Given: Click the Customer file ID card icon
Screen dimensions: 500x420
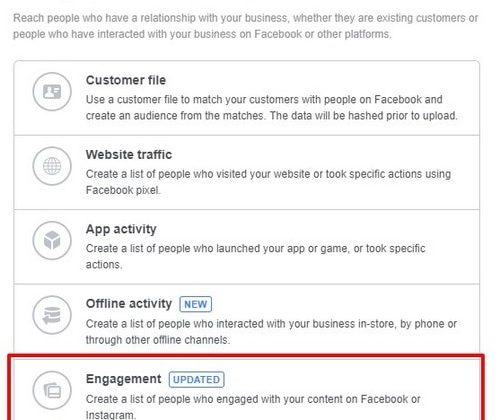Looking at the screenshot, I should (52, 92).
